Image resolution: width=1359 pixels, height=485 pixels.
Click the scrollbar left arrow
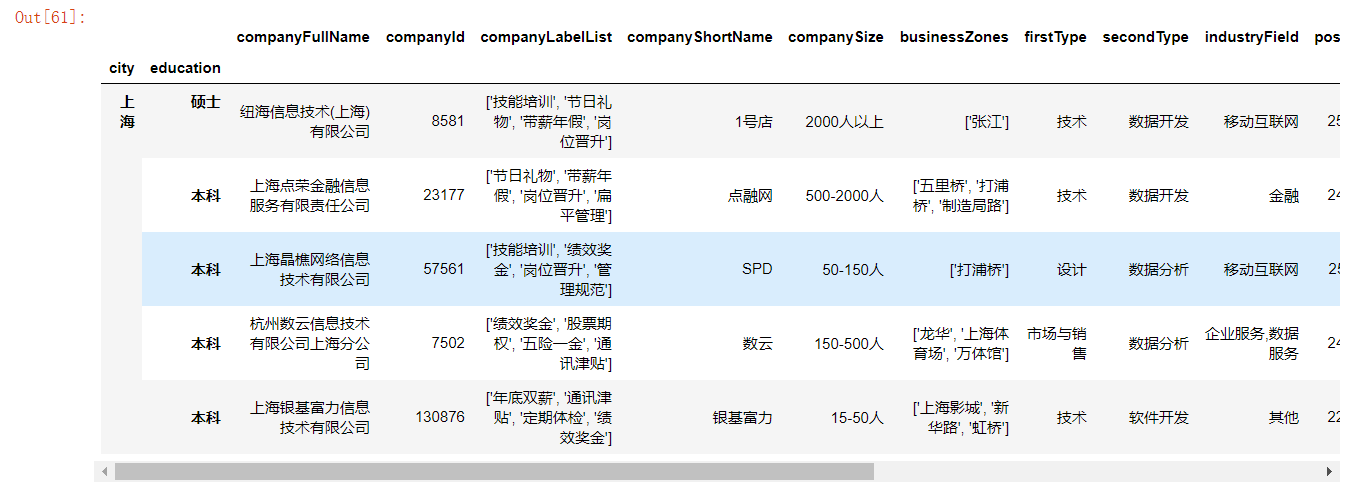click(104, 471)
